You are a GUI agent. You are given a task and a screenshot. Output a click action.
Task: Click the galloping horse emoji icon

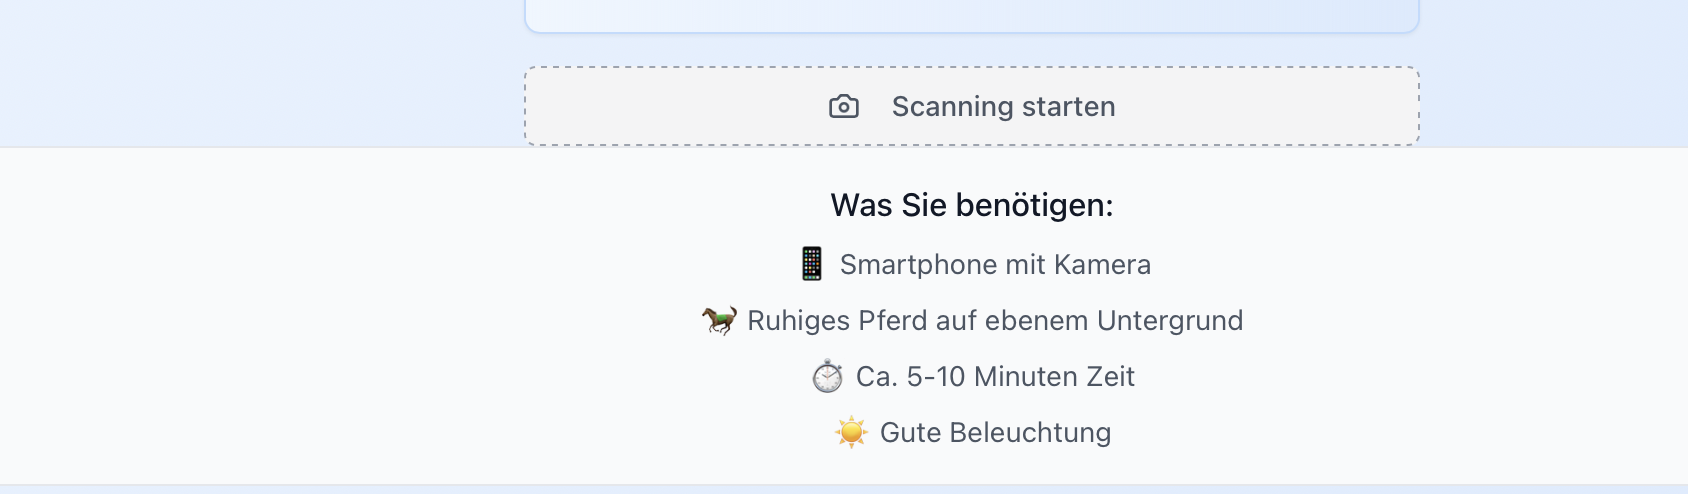(x=719, y=320)
